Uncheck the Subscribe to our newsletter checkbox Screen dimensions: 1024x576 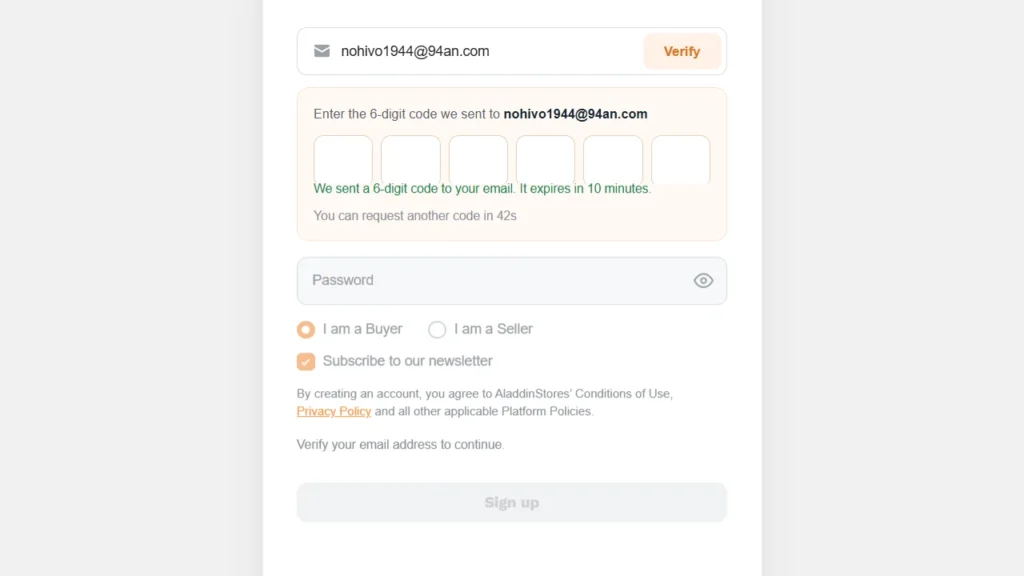pyautogui.click(x=306, y=361)
